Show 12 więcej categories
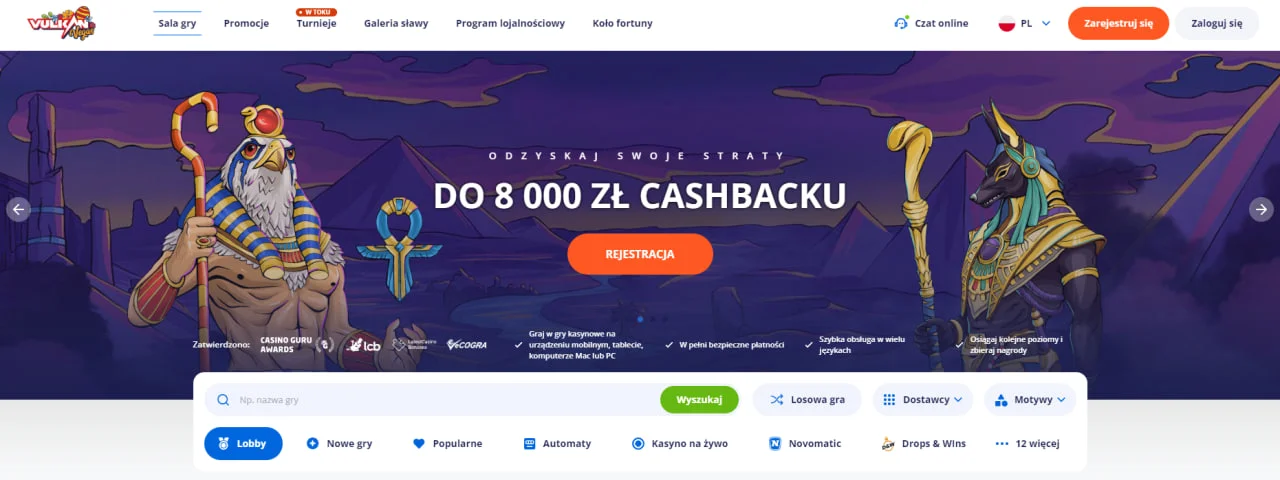The height and width of the screenshot is (480, 1280). coord(1027,443)
